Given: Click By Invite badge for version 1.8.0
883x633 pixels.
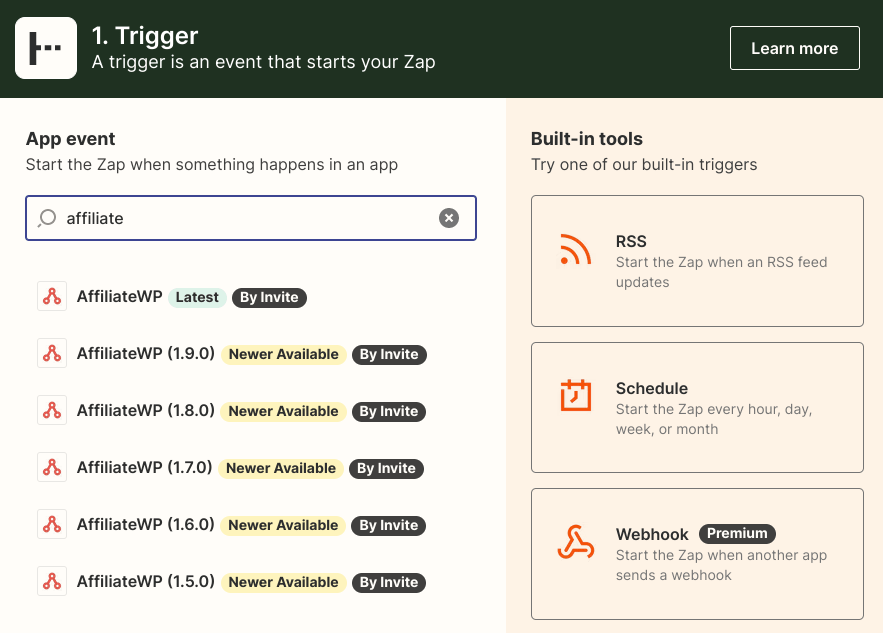Looking at the screenshot, I should point(389,411).
